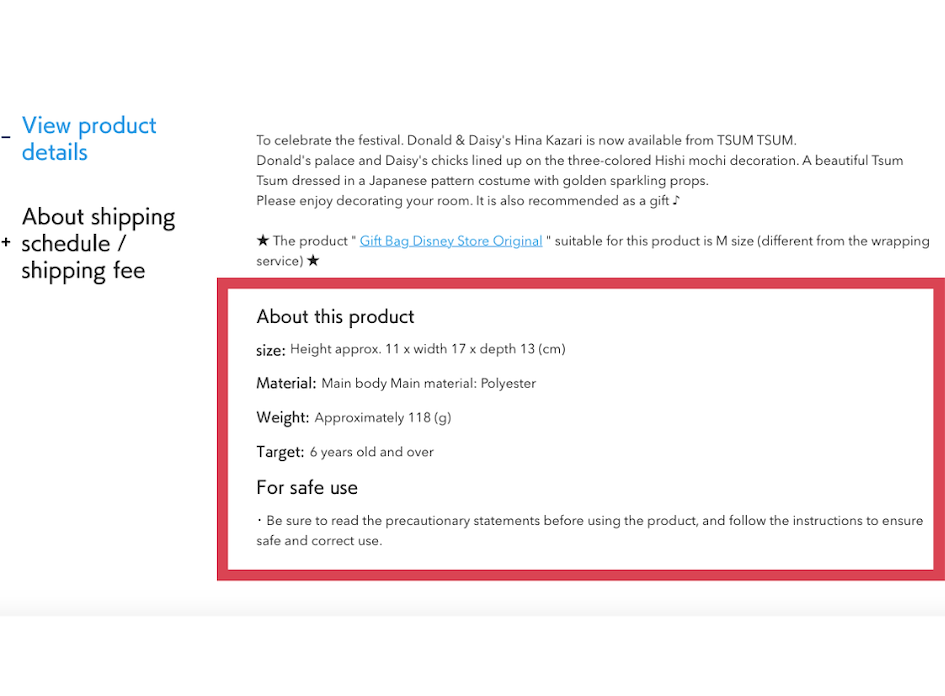The width and height of the screenshot is (945, 696).
Task: Click the '6 years old and over' text
Action: (372, 452)
